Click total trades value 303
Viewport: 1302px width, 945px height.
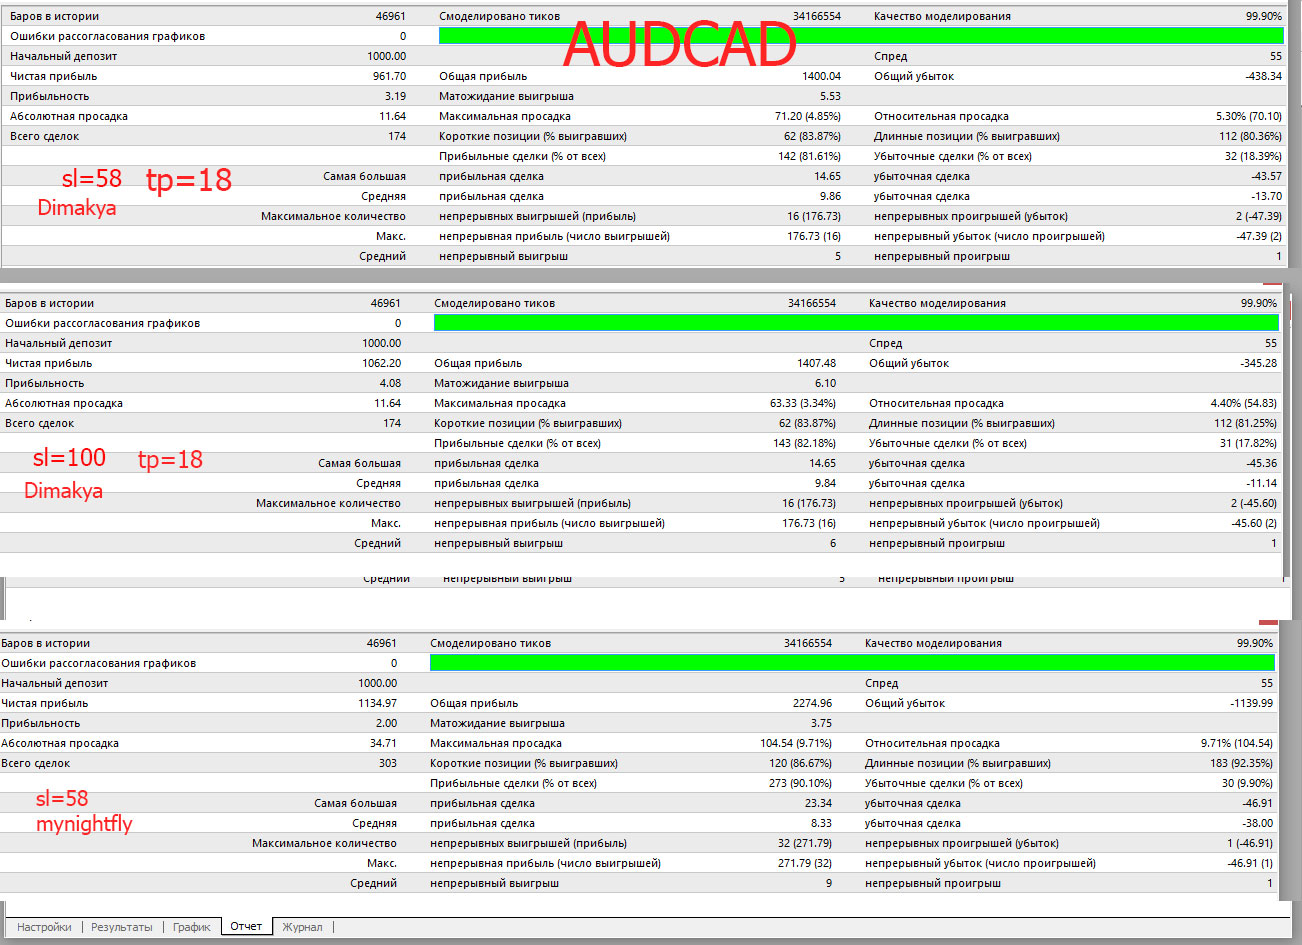pos(388,763)
